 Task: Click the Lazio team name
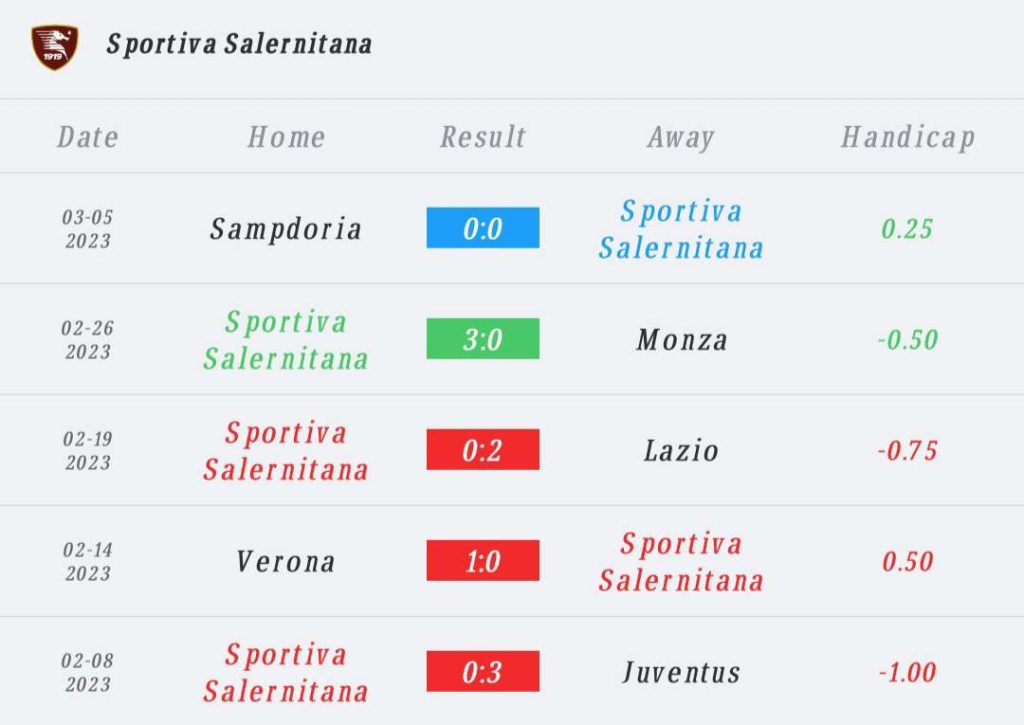pos(681,451)
